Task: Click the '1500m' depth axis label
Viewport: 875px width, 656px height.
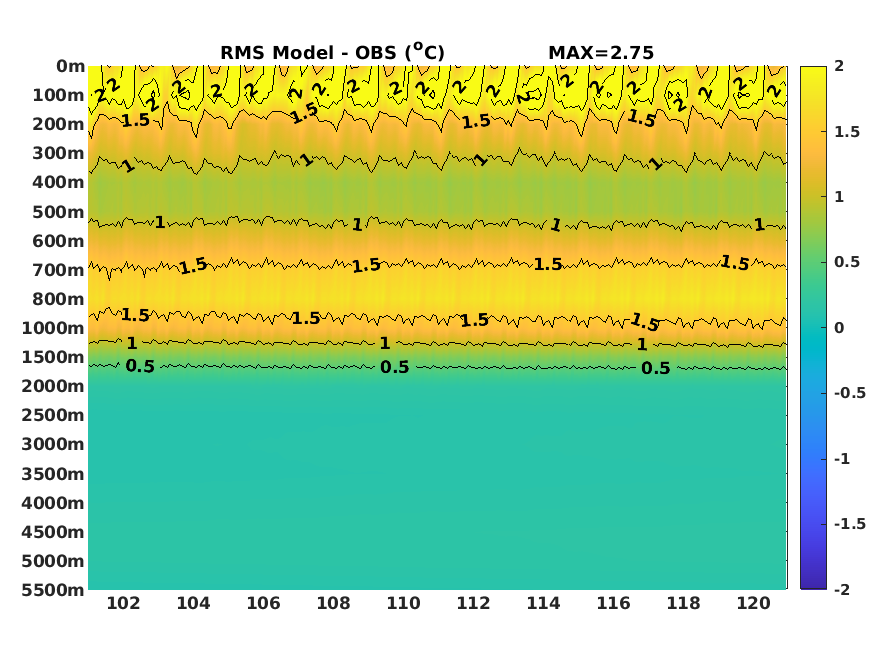Action: tap(53, 358)
